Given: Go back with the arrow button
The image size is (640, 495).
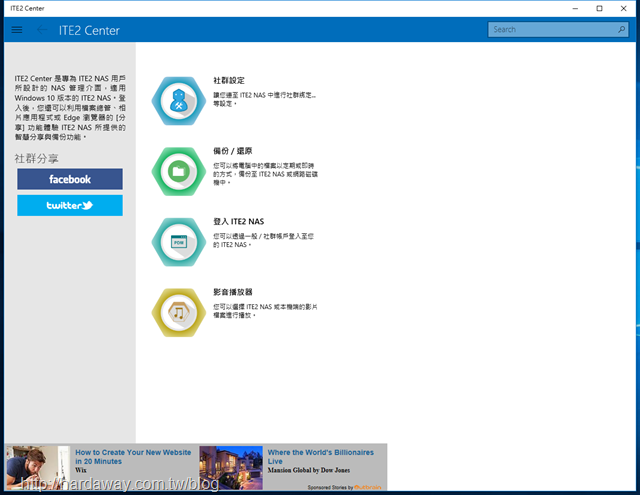Looking at the screenshot, I should point(42,30).
